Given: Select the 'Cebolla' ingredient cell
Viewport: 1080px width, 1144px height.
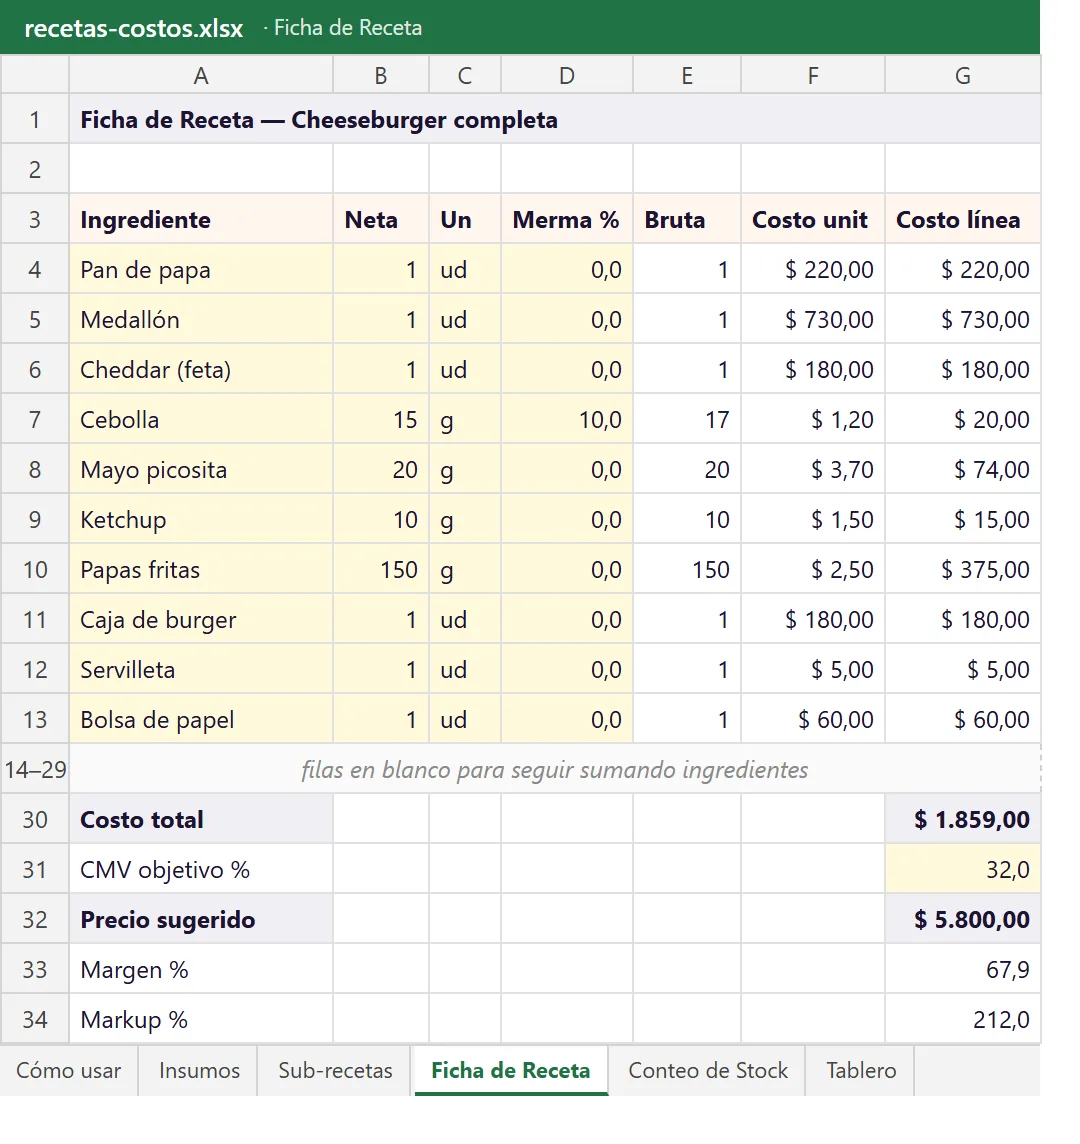Looking at the screenshot, I should pyautogui.click(x=201, y=419).
